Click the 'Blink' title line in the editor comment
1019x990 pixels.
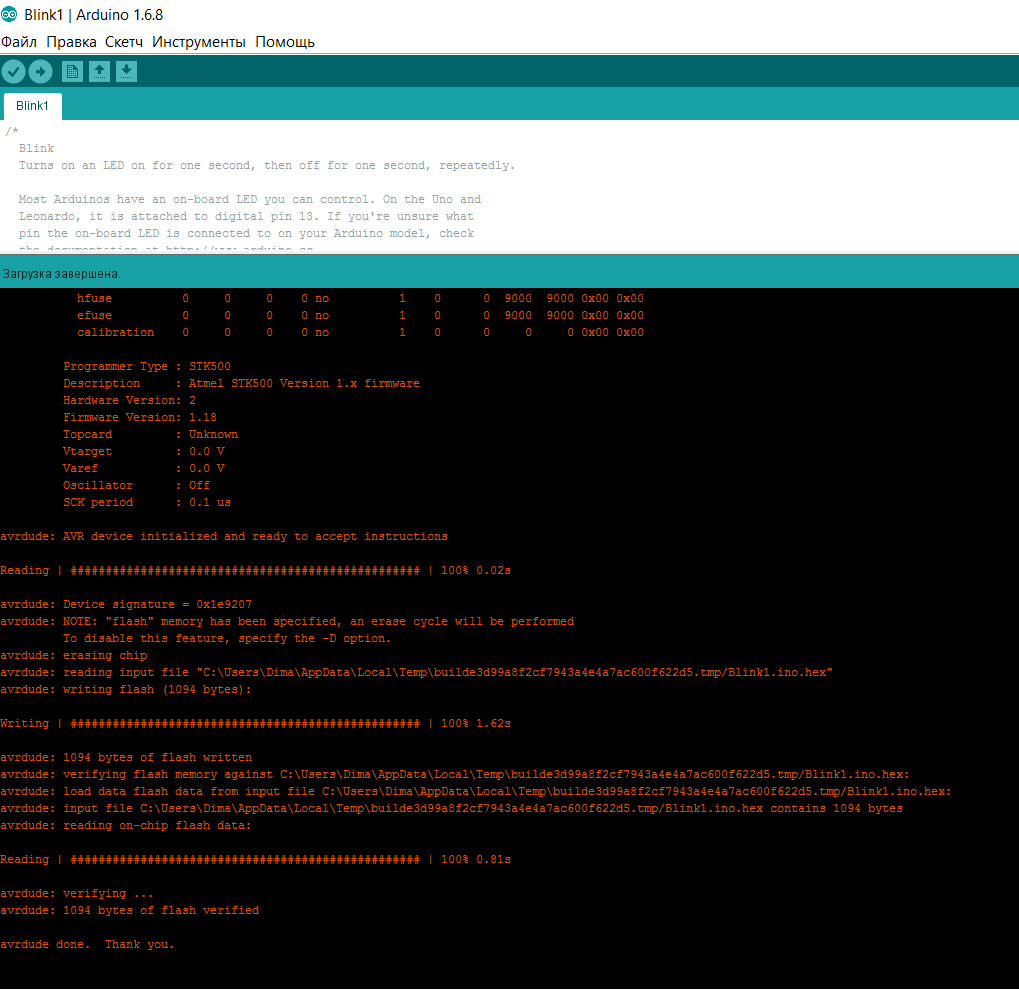tap(36, 148)
